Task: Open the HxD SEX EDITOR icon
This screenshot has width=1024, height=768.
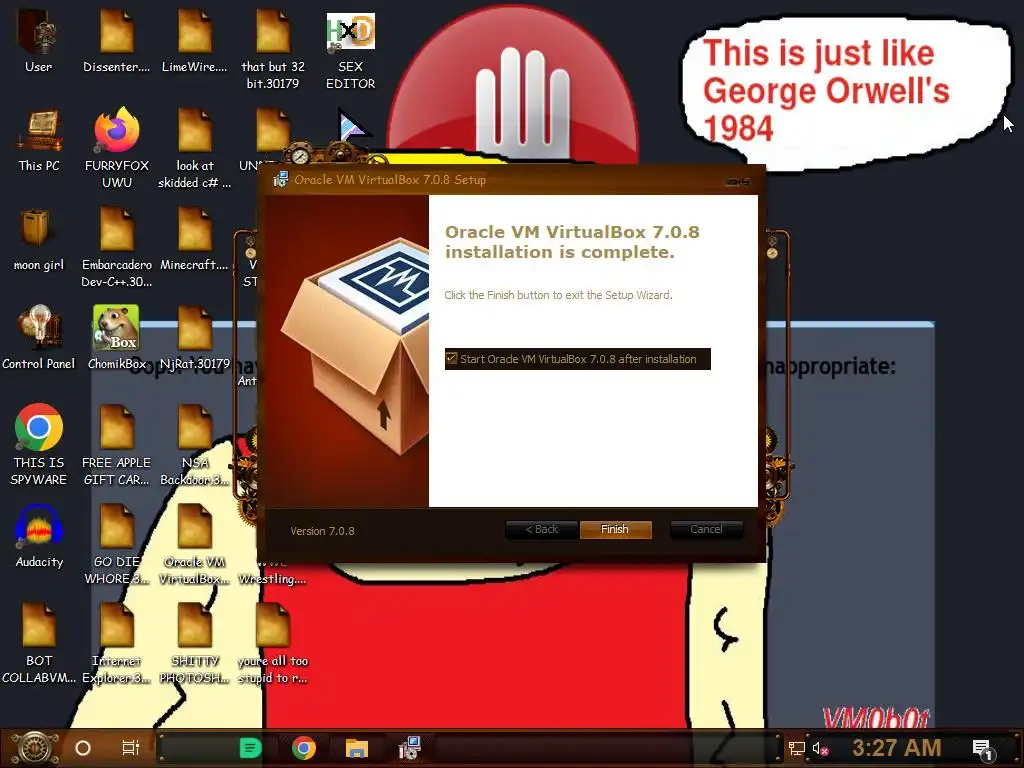Action: click(351, 51)
